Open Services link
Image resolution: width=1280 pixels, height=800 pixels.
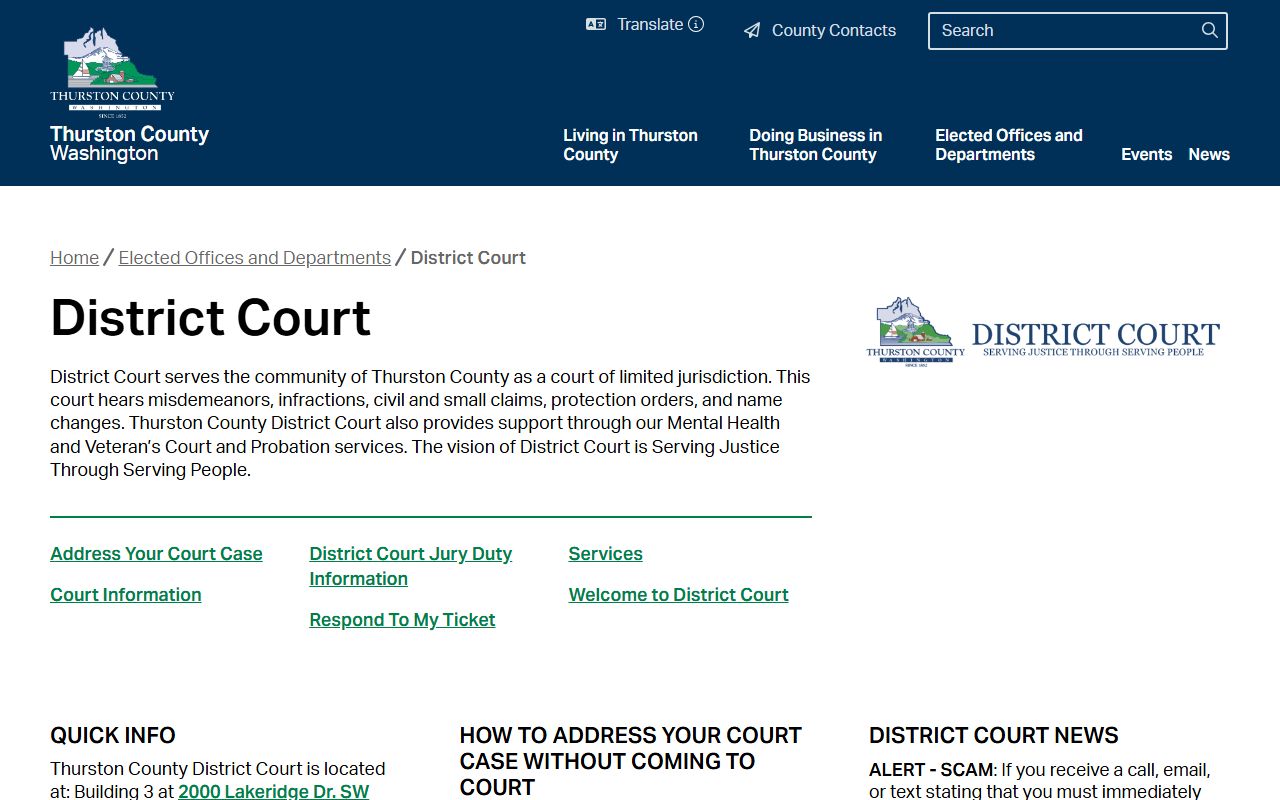(606, 554)
